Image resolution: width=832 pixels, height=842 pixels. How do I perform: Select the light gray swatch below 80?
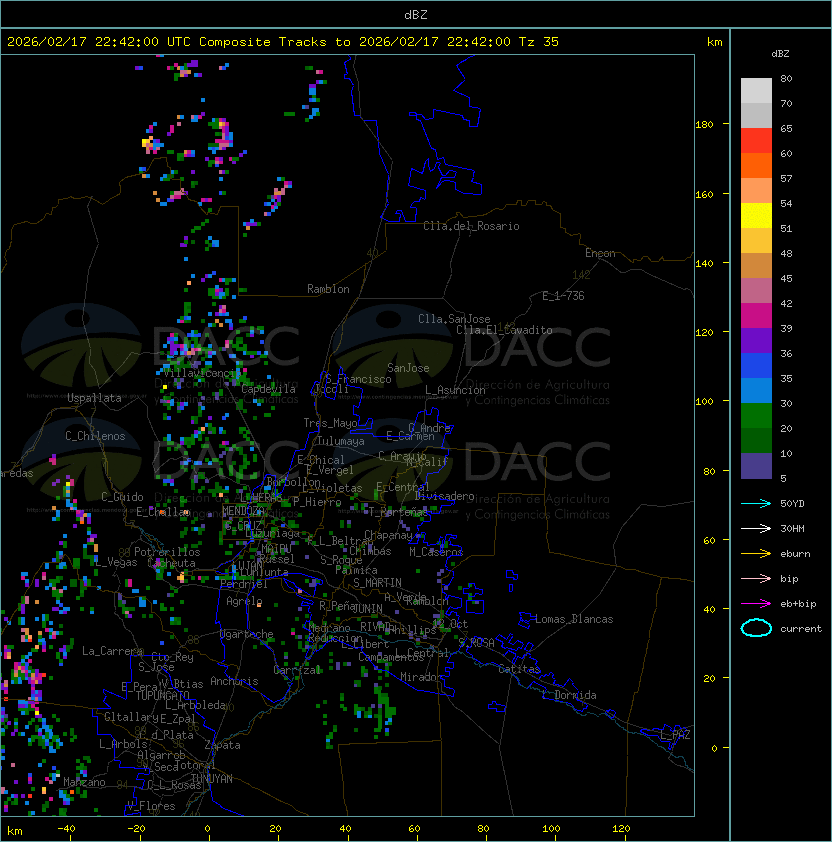[x=756, y=91]
